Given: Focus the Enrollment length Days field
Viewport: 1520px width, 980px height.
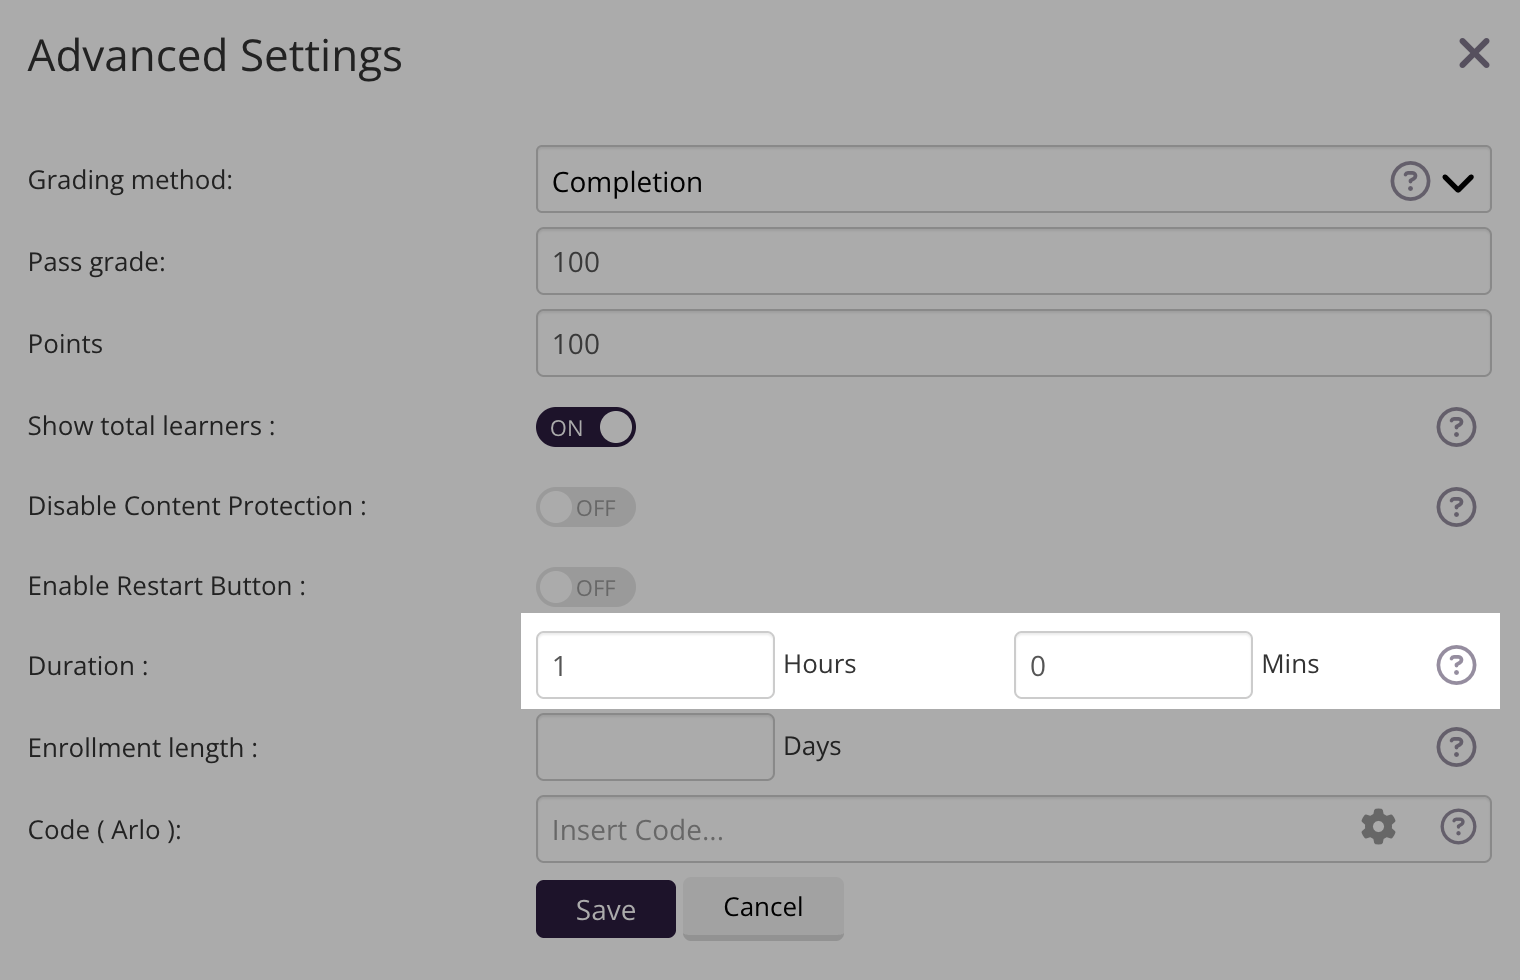Looking at the screenshot, I should point(655,747).
